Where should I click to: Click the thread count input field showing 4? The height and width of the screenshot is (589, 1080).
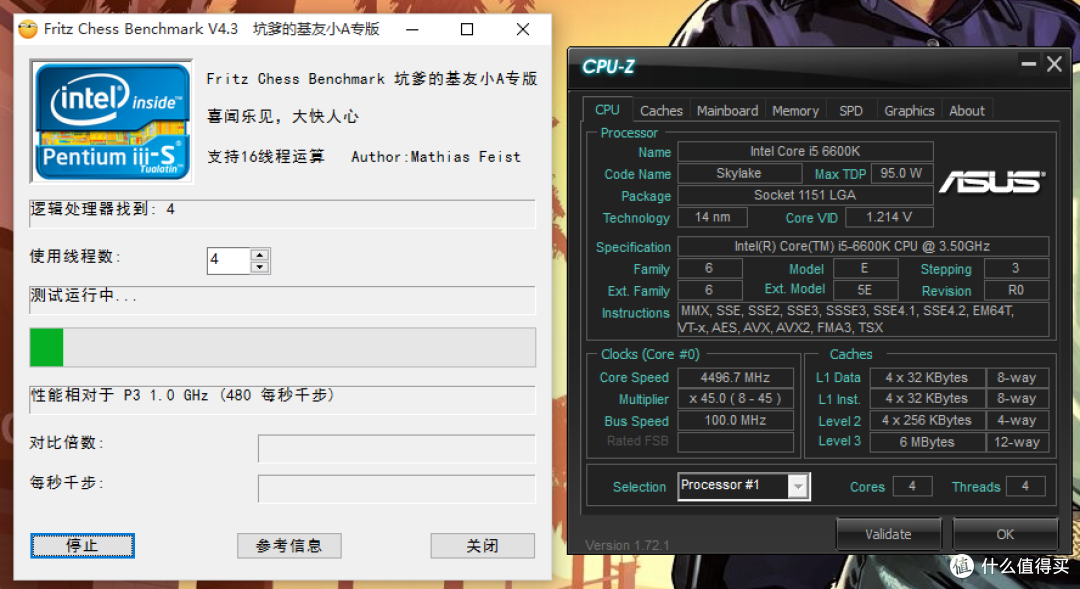[229, 260]
